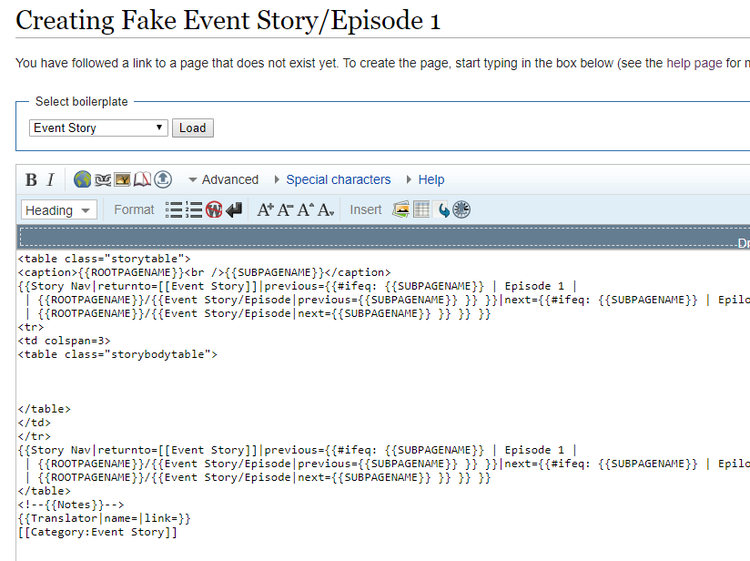Insert a bulleted list
The height and width of the screenshot is (561, 750).
click(174, 210)
